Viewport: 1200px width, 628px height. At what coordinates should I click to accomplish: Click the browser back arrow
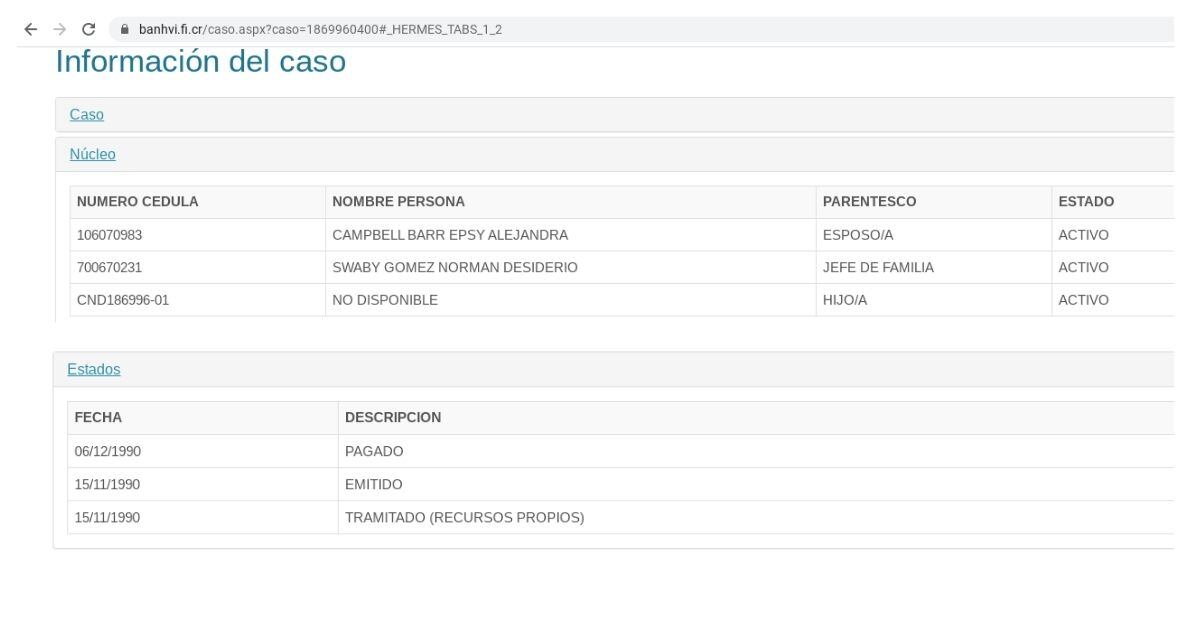pyautogui.click(x=30, y=29)
